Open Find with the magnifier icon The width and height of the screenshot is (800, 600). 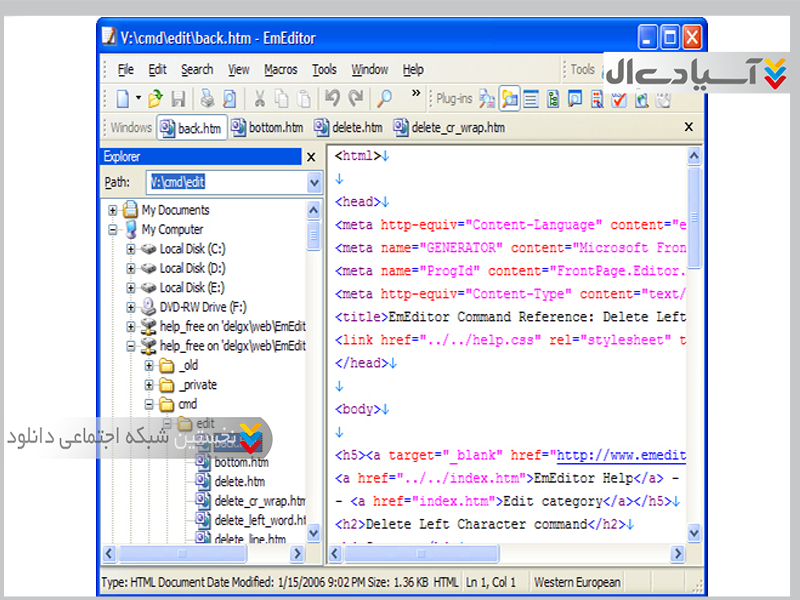point(384,98)
